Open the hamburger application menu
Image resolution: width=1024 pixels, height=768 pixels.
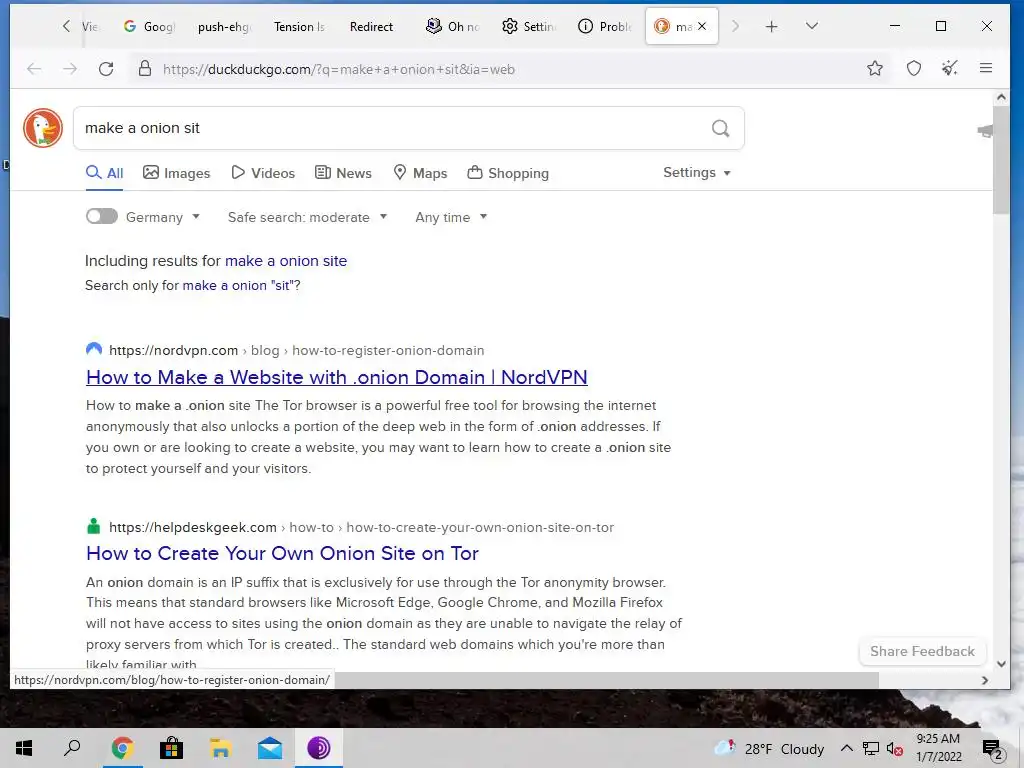pyautogui.click(x=986, y=68)
